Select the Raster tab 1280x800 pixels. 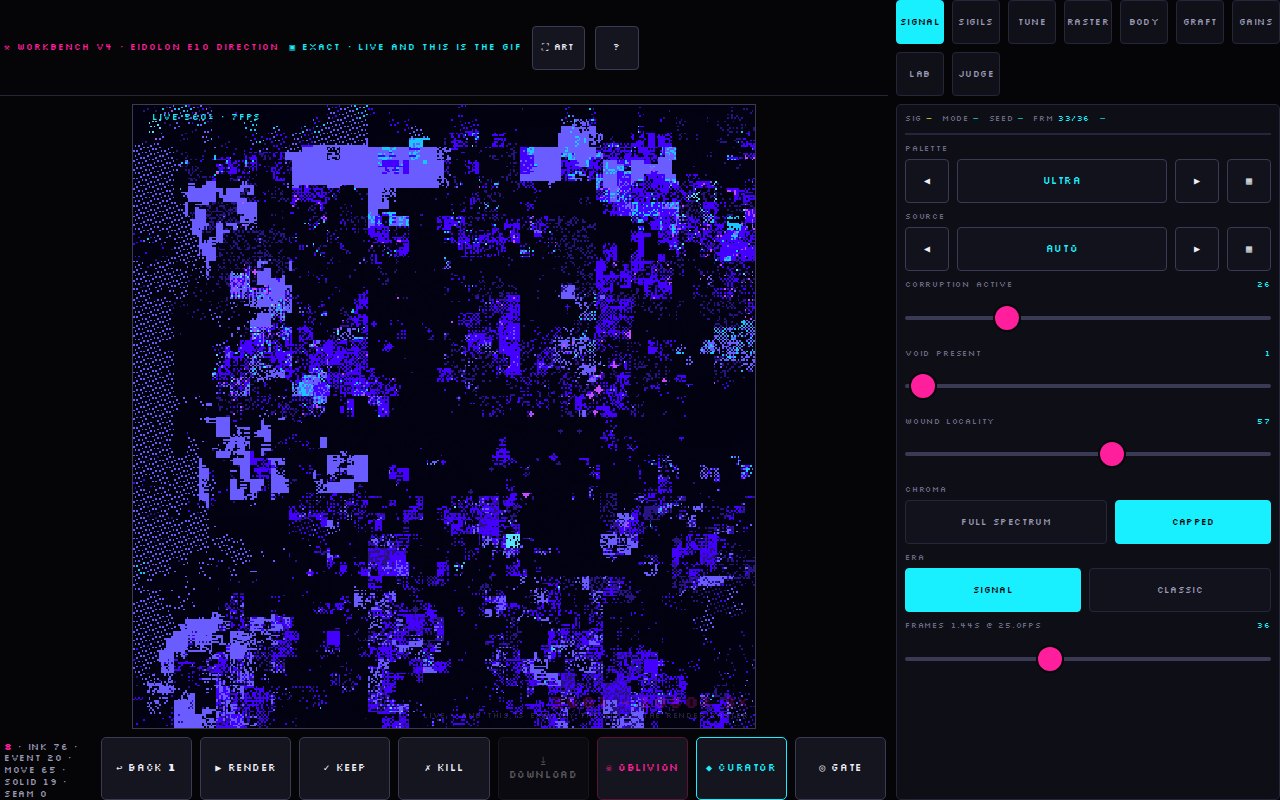tap(1088, 22)
